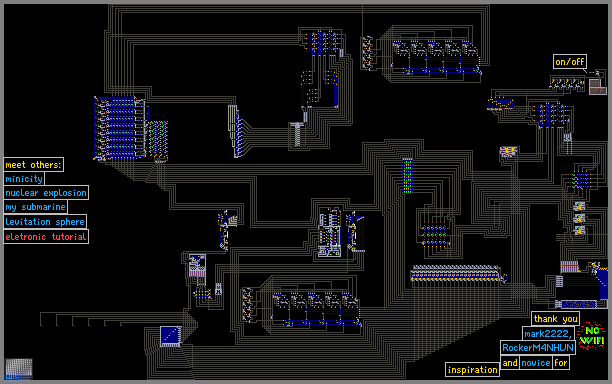
Task: Open the red eletronic tutorial sign
Action: click(x=46, y=236)
